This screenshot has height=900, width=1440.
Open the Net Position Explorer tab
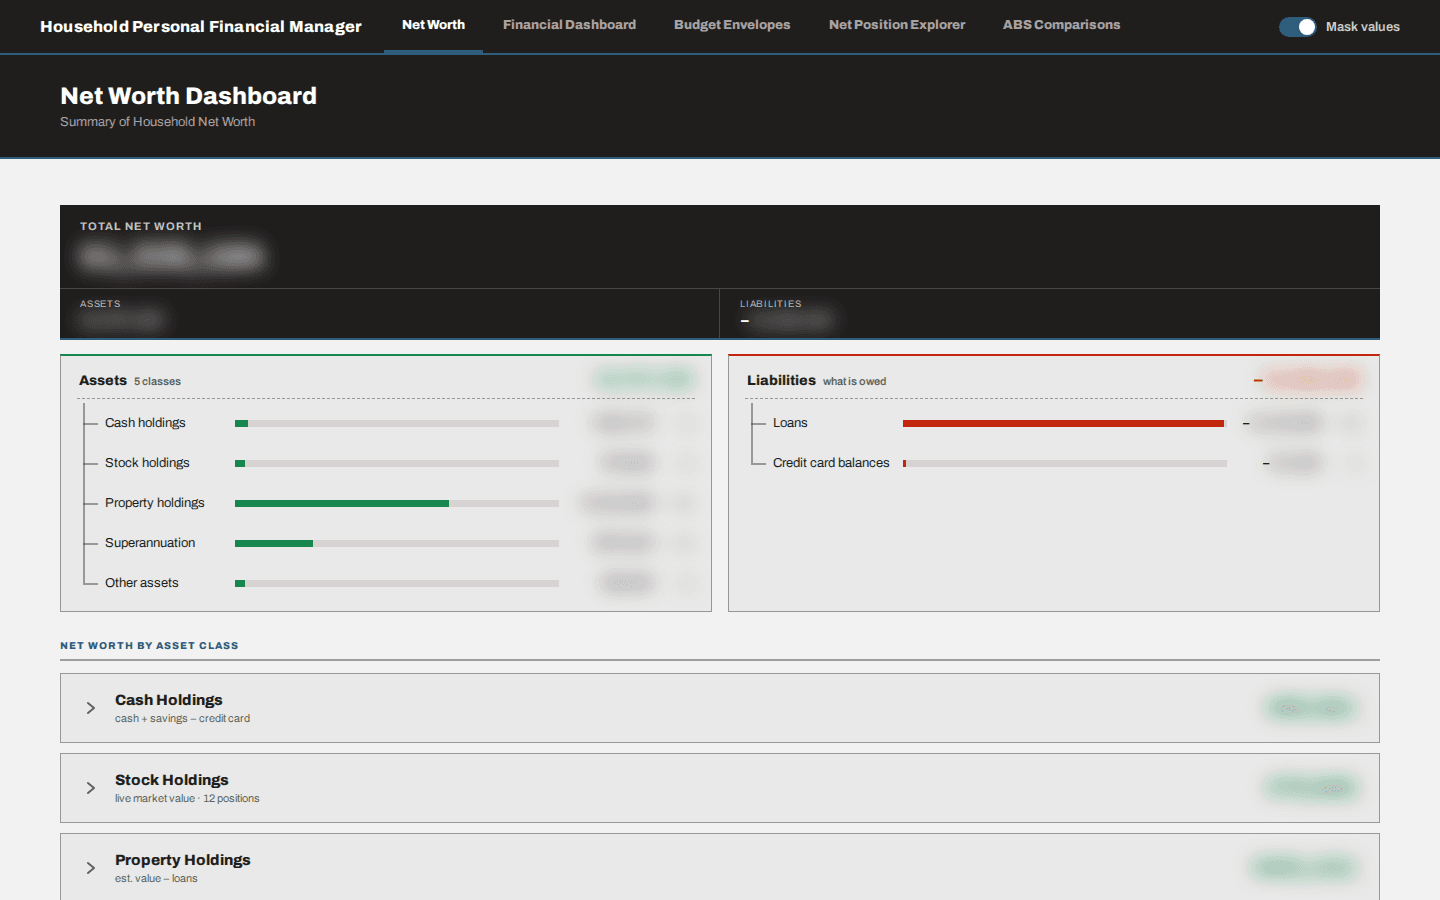(897, 25)
